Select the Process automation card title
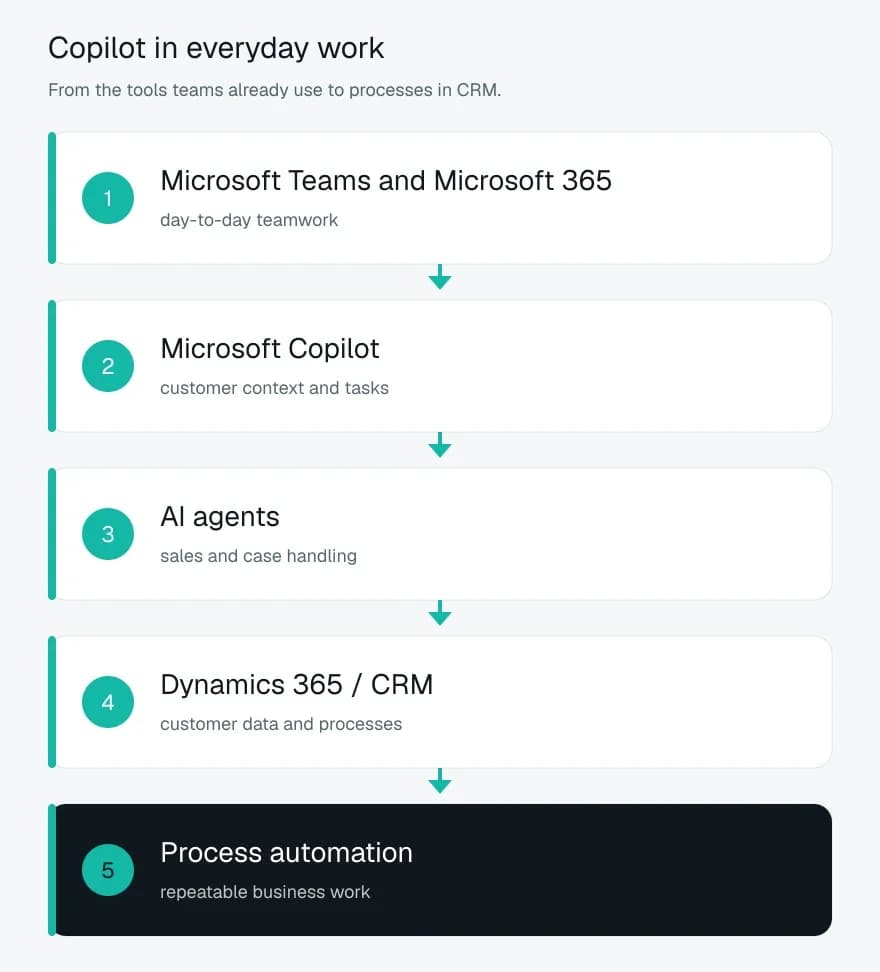880x972 pixels. (x=286, y=853)
